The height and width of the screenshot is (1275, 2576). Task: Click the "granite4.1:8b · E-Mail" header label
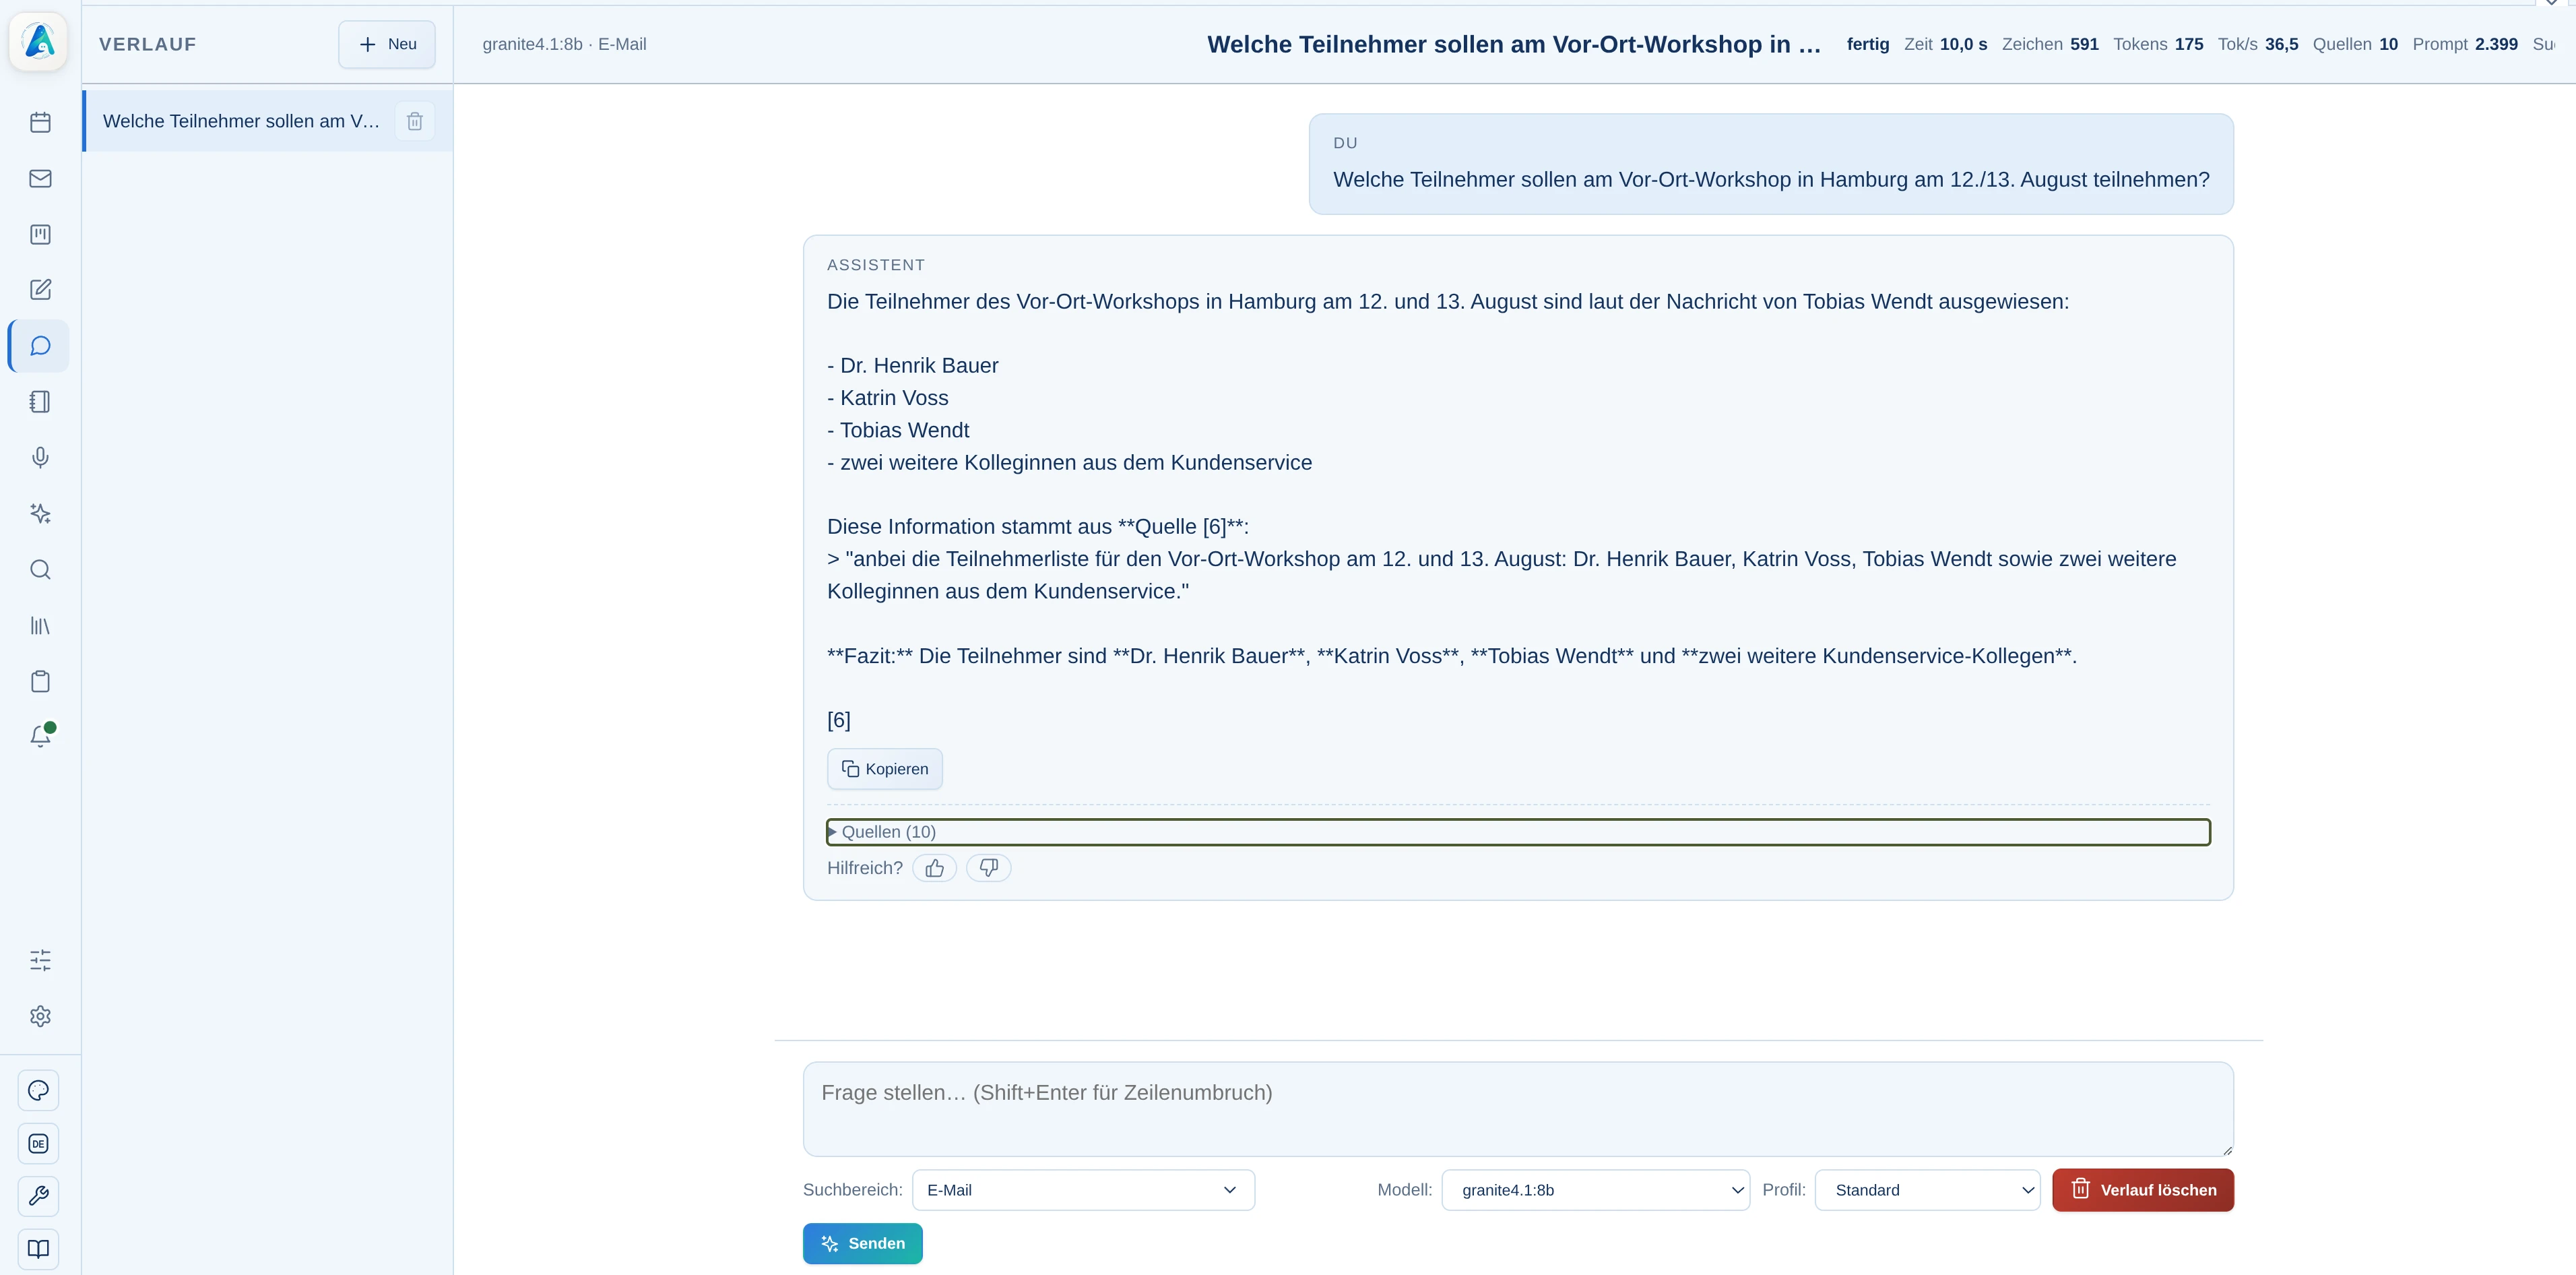564,44
